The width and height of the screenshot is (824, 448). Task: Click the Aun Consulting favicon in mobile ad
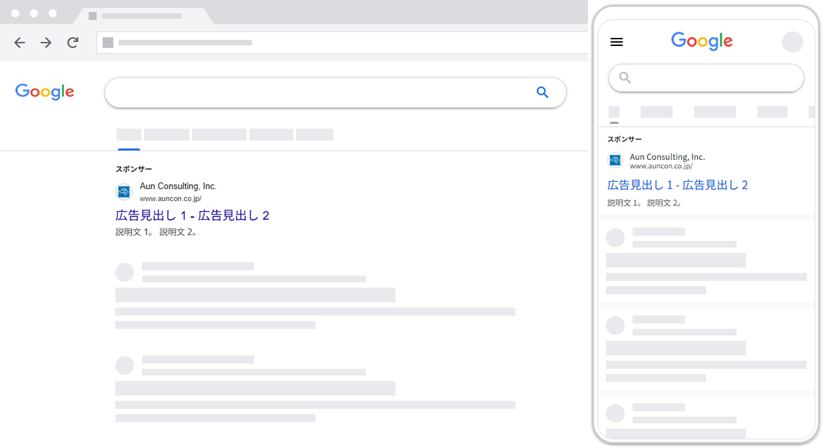pyautogui.click(x=615, y=160)
